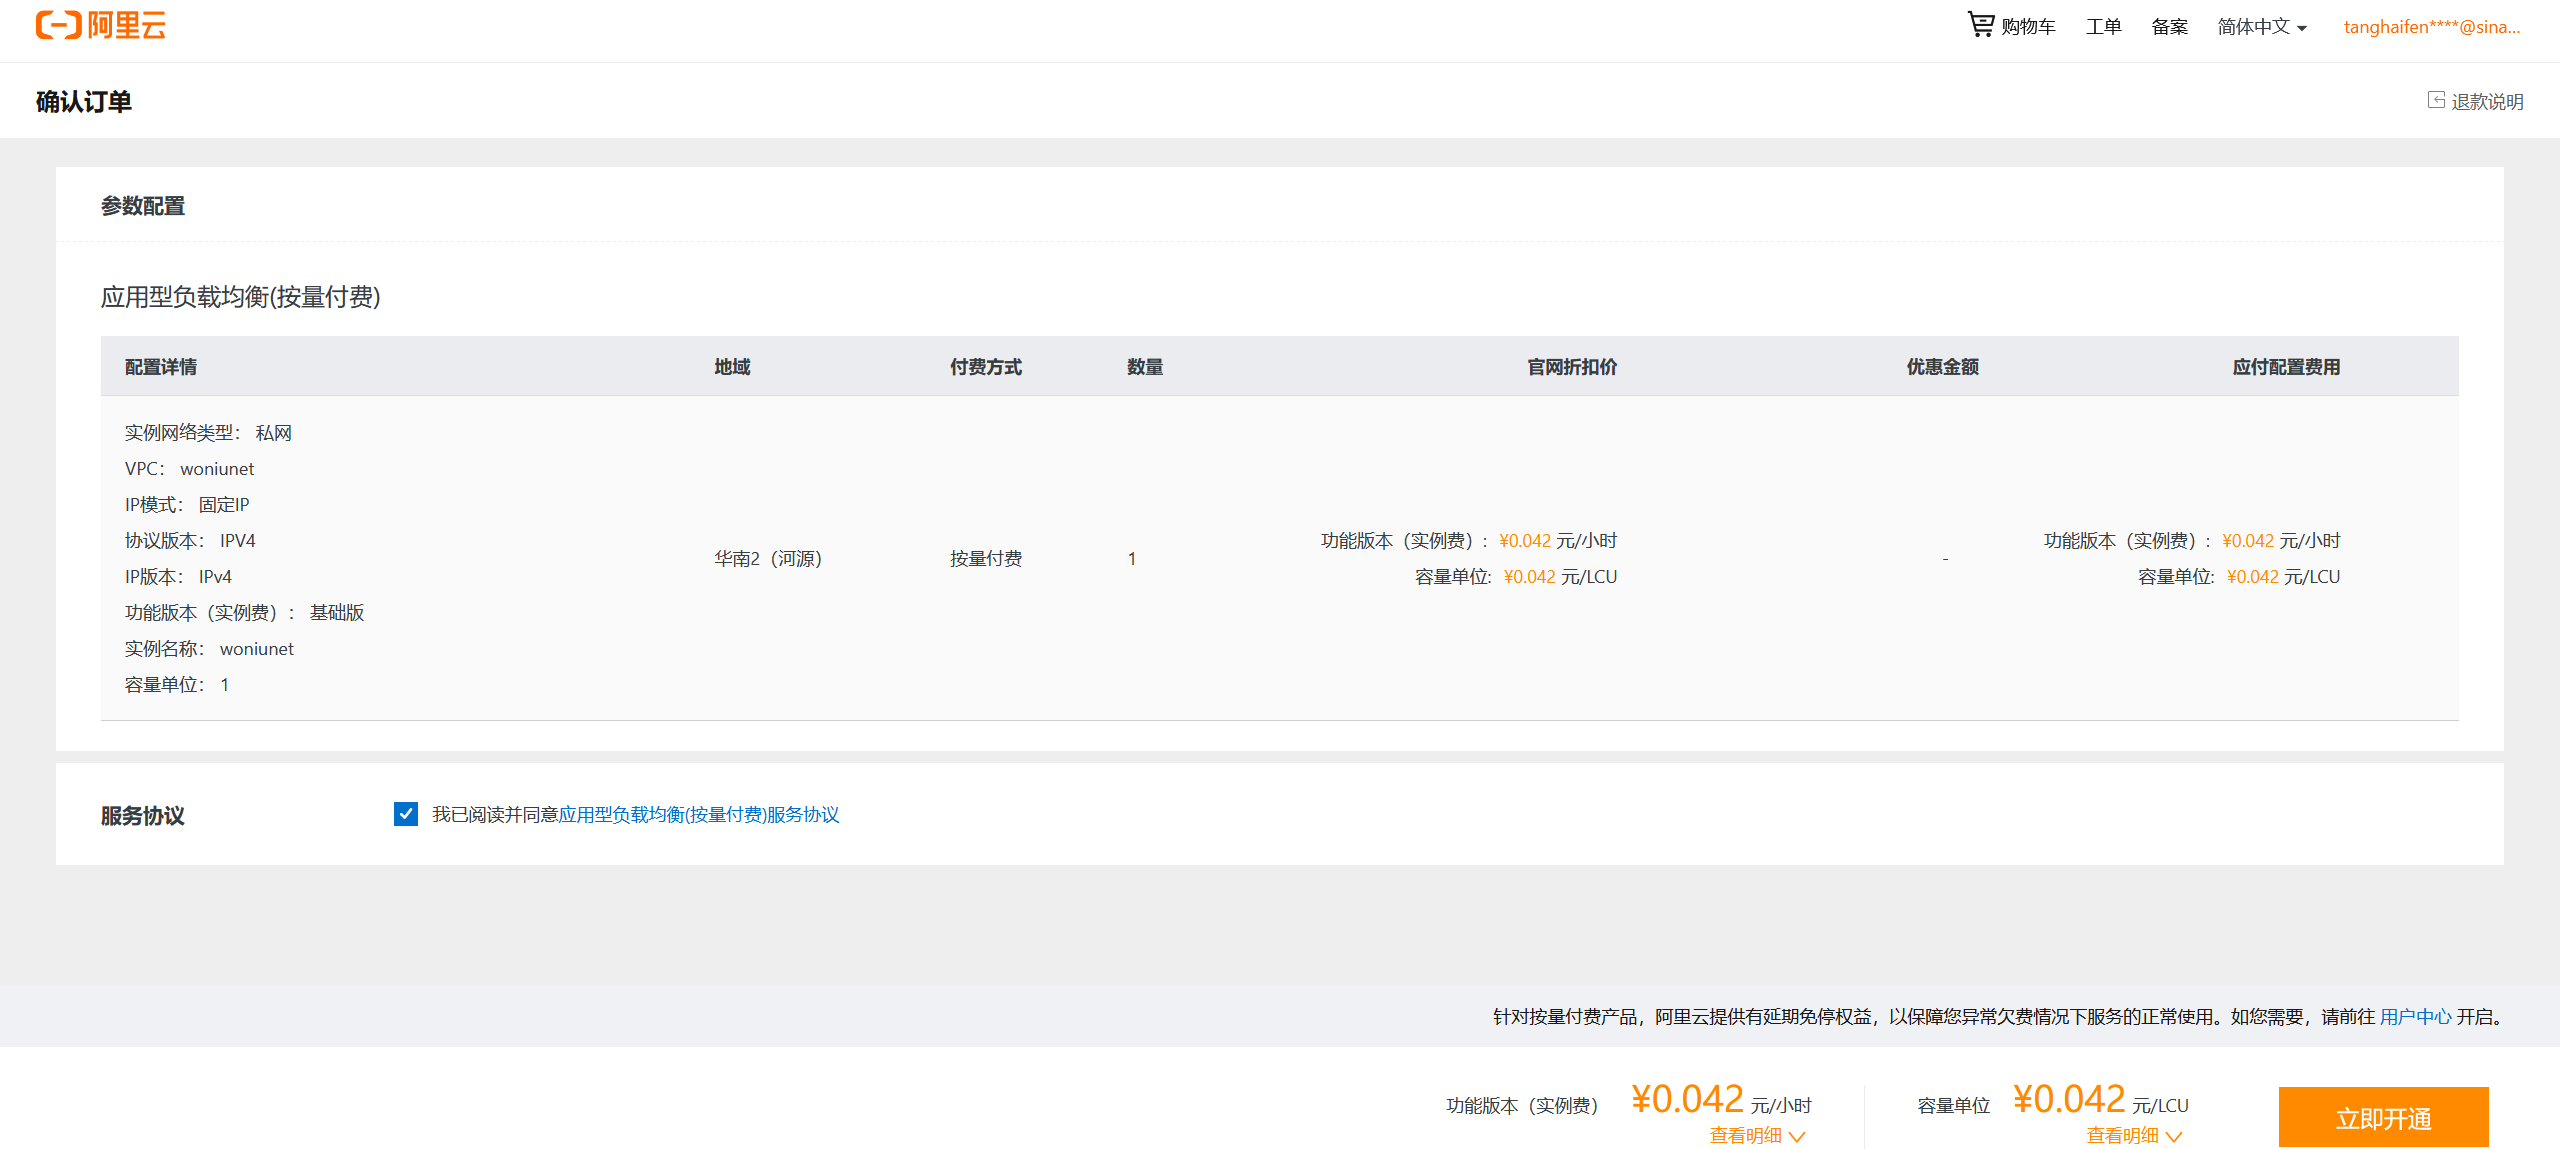Click the refund policy document icon

(x=2436, y=100)
